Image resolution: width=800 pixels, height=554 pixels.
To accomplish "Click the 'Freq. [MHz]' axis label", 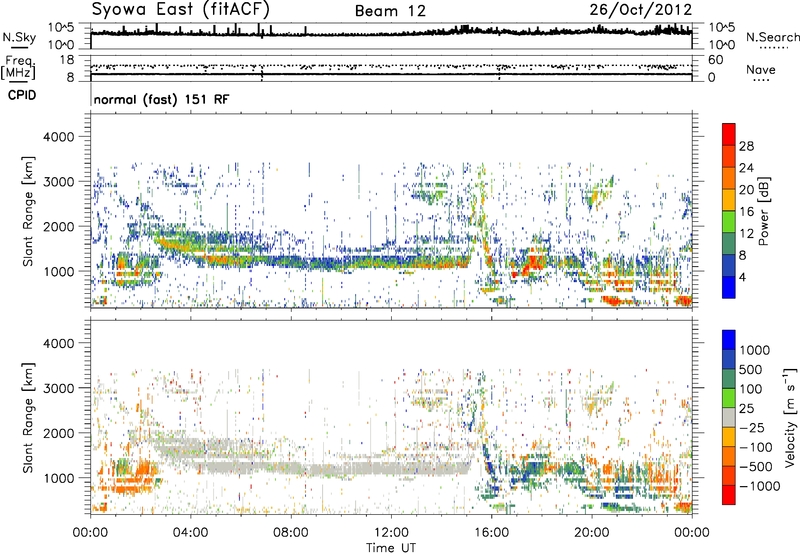I will pos(18,67).
